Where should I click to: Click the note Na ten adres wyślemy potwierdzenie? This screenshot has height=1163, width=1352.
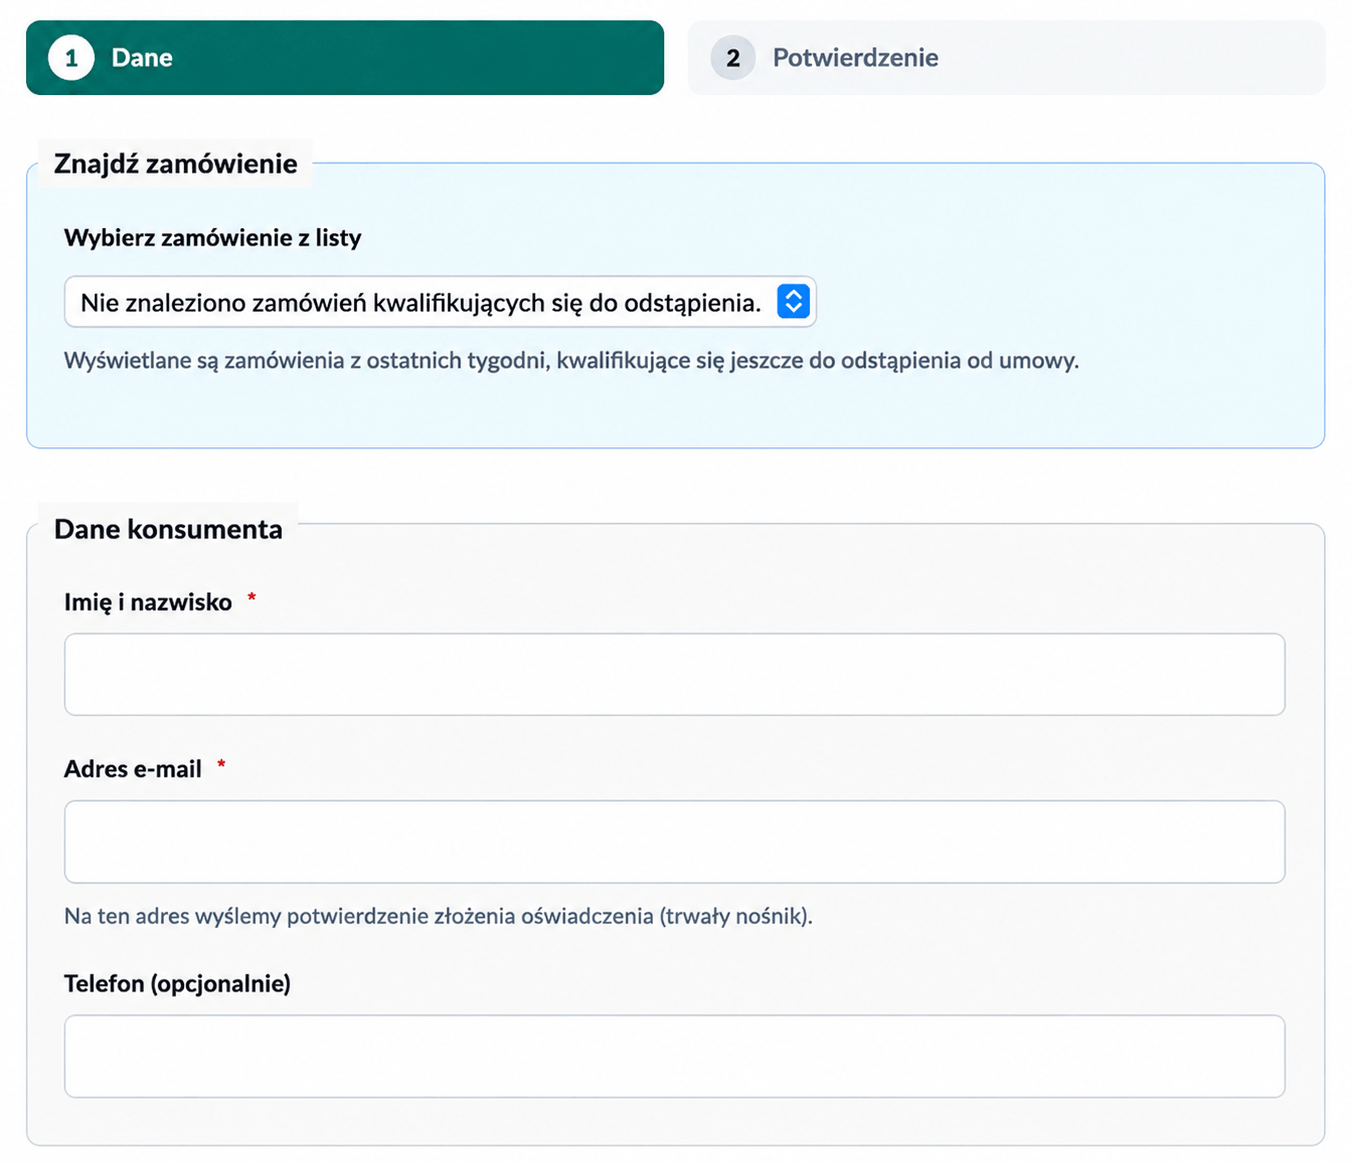point(438,916)
